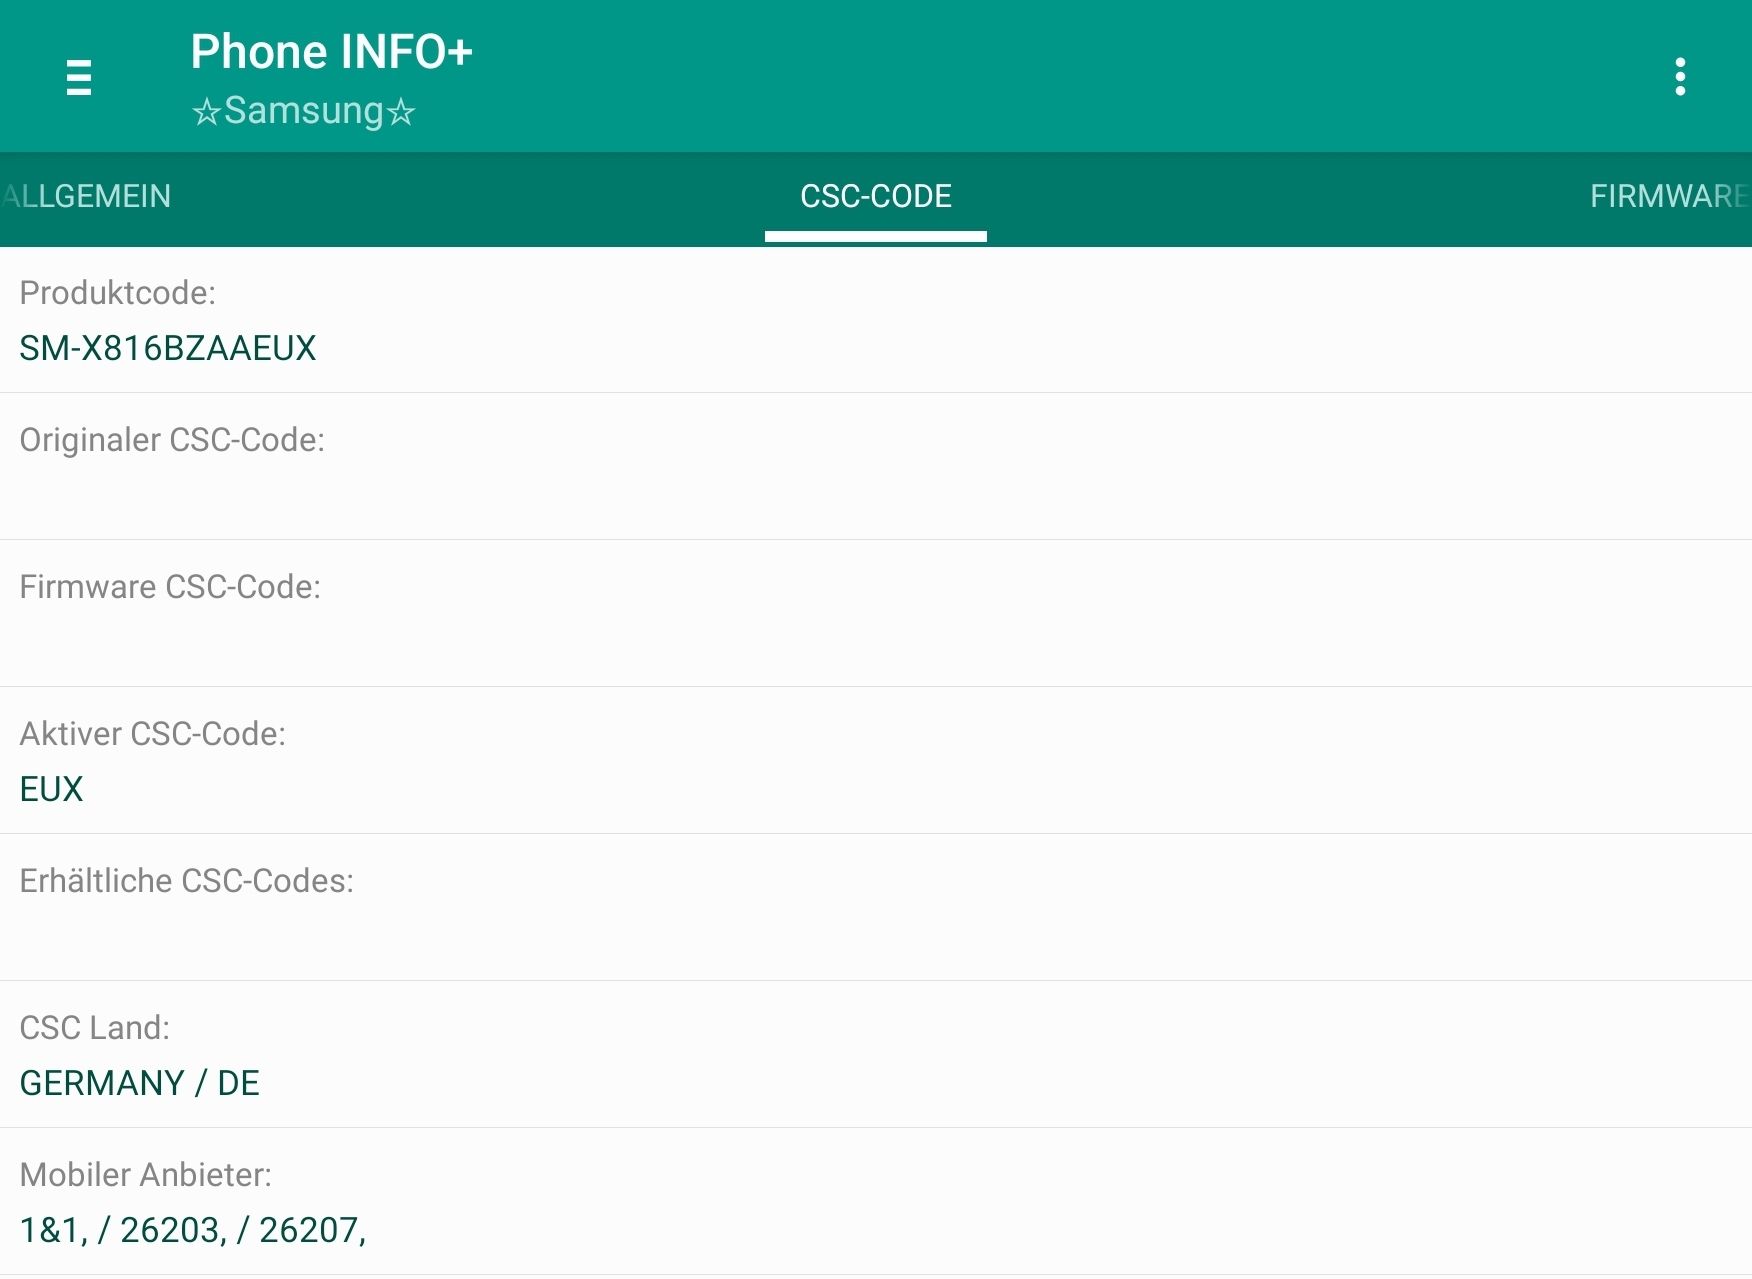
Task: Select the GERMANY / DE value
Action: (140, 1083)
